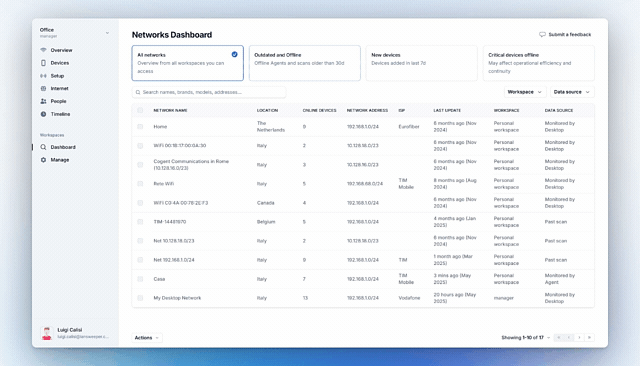The width and height of the screenshot is (640, 366).
Task: Sort by the Last Update column header
Action: point(447,111)
